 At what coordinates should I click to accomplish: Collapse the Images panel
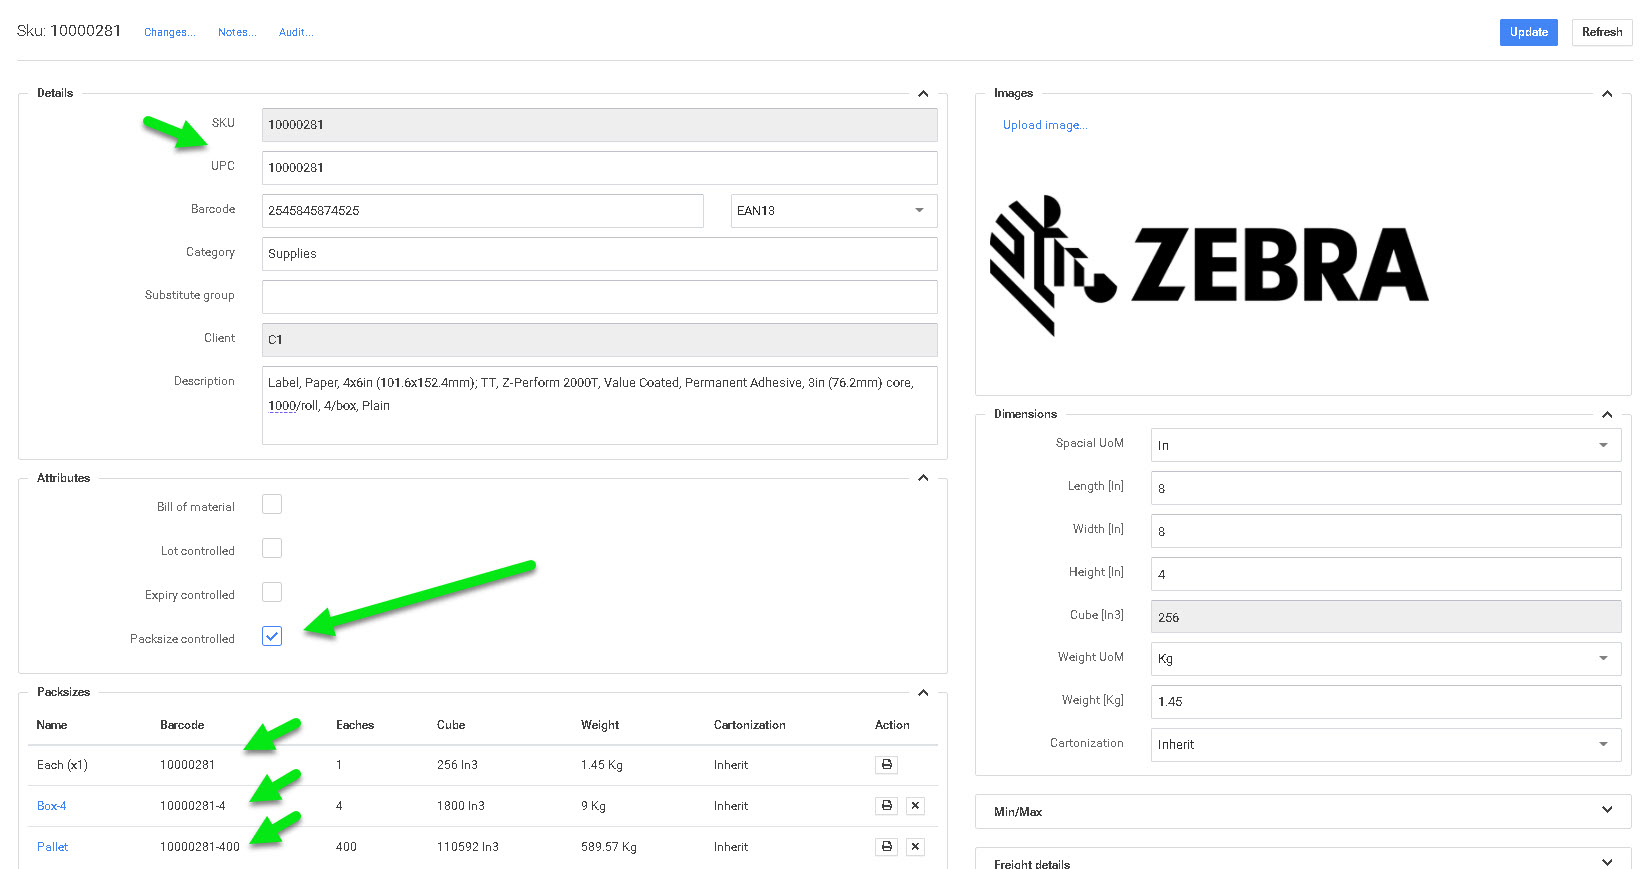pos(1607,94)
